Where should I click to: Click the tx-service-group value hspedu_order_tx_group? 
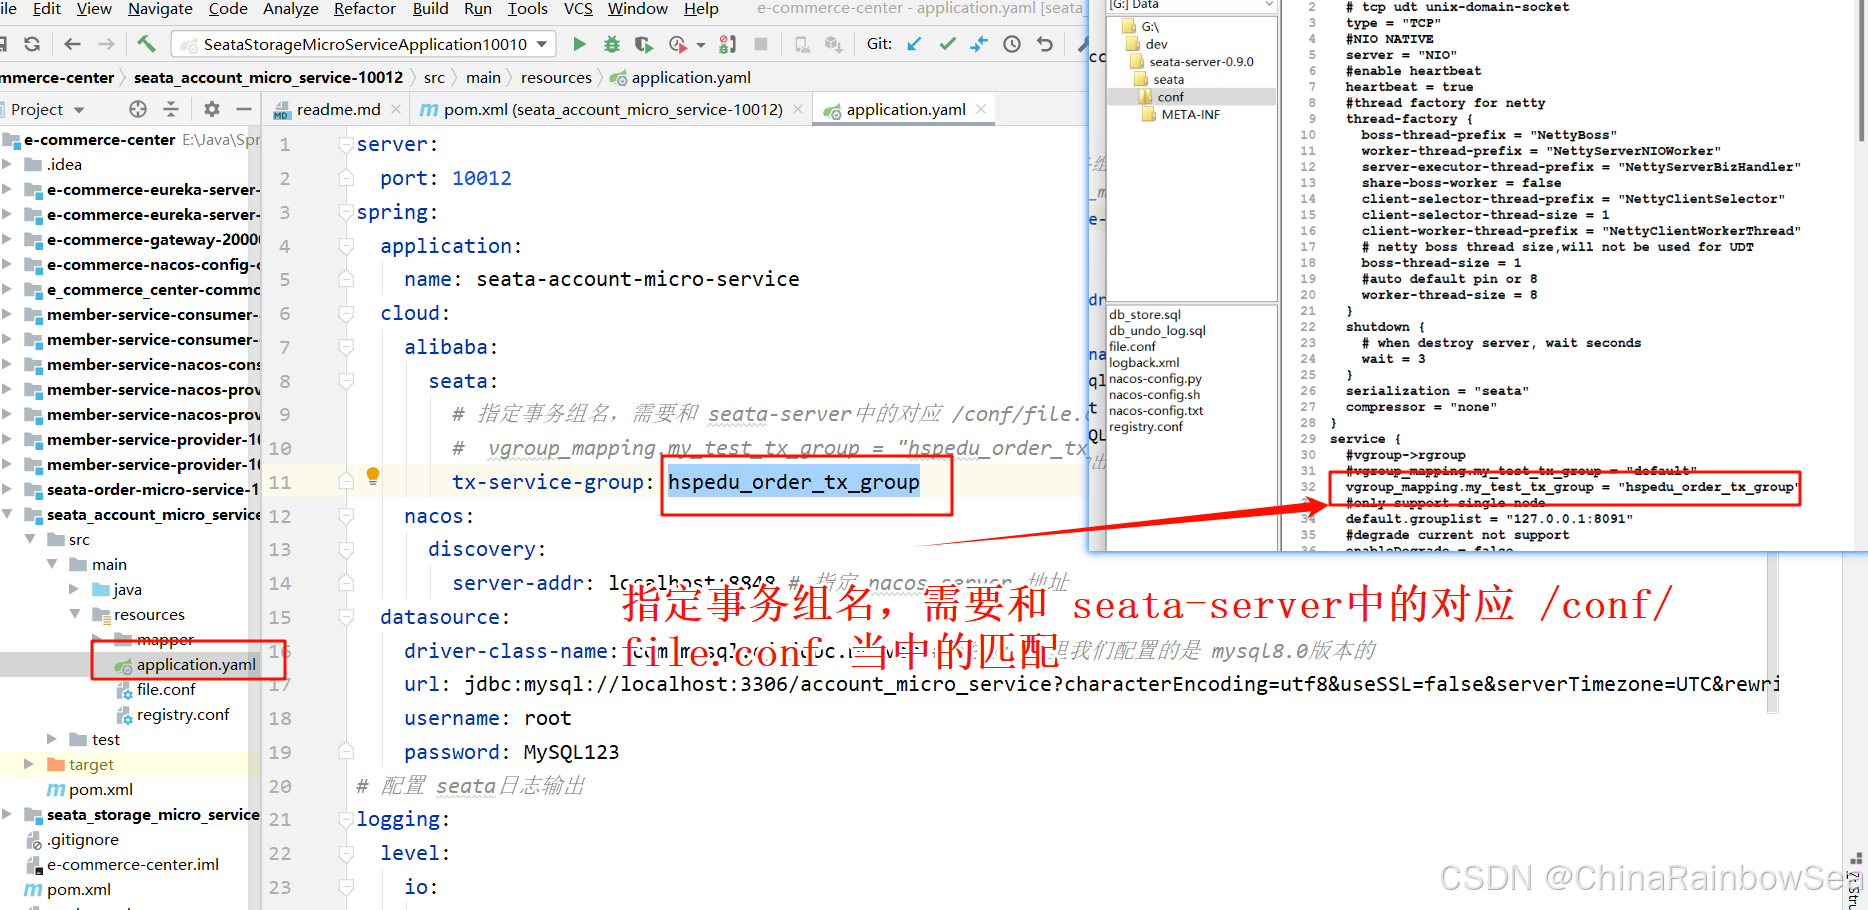pos(793,482)
